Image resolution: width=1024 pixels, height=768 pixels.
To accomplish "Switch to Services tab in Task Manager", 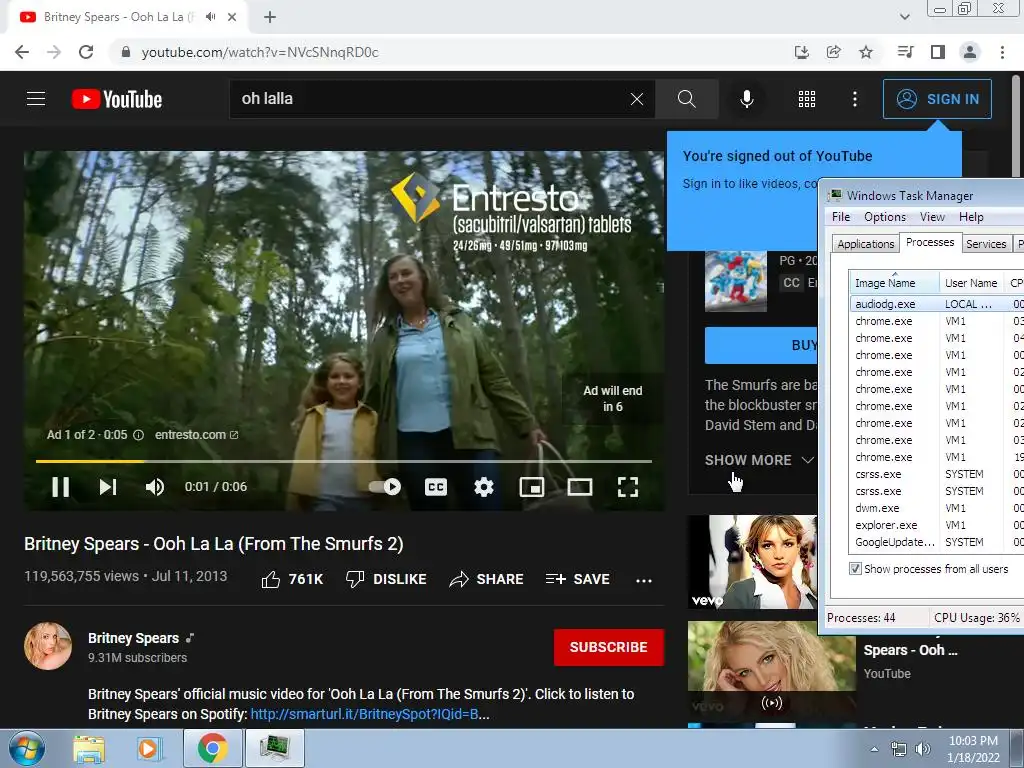I will click(986, 244).
